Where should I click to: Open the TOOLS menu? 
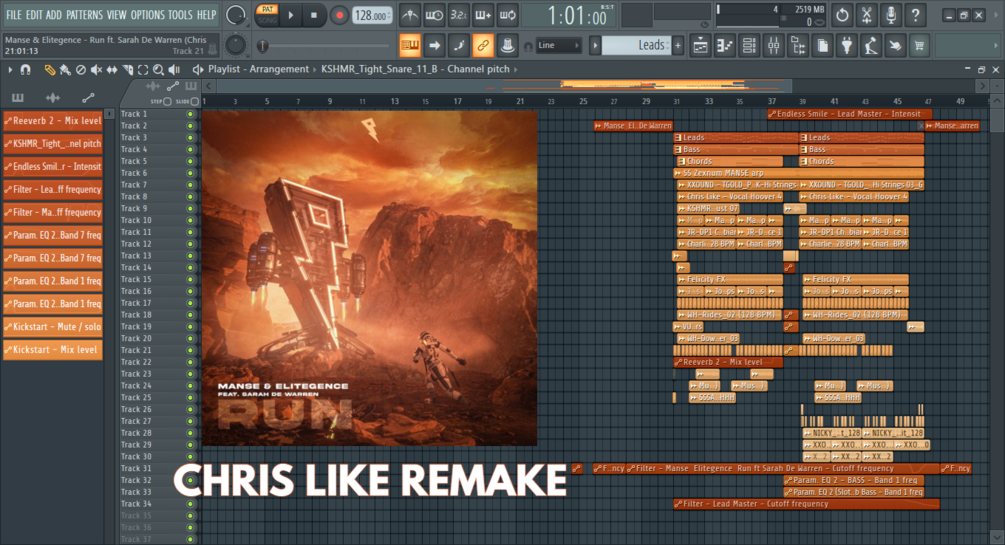(x=180, y=14)
